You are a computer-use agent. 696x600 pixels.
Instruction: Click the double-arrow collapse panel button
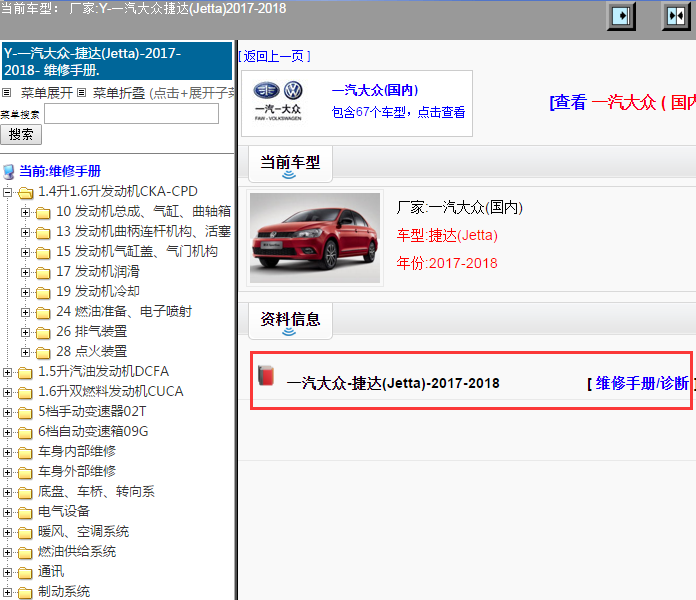tap(676, 16)
